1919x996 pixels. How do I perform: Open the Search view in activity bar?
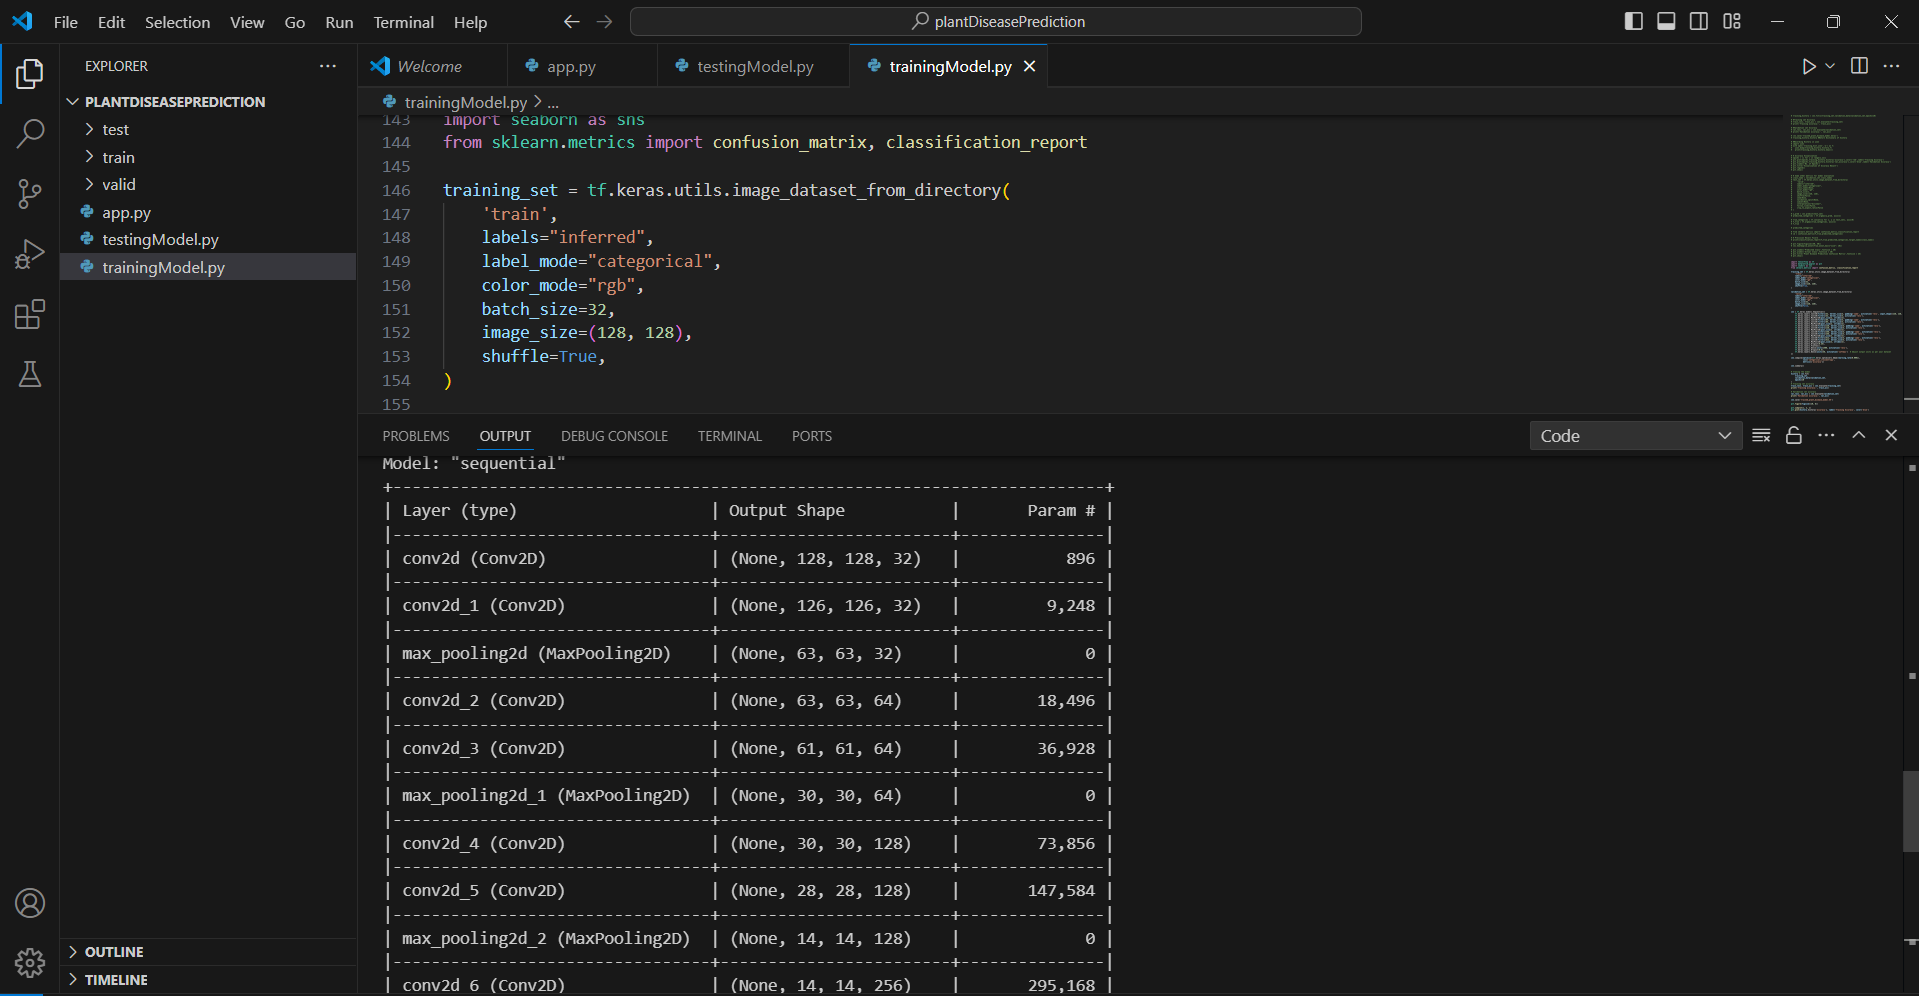(30, 133)
